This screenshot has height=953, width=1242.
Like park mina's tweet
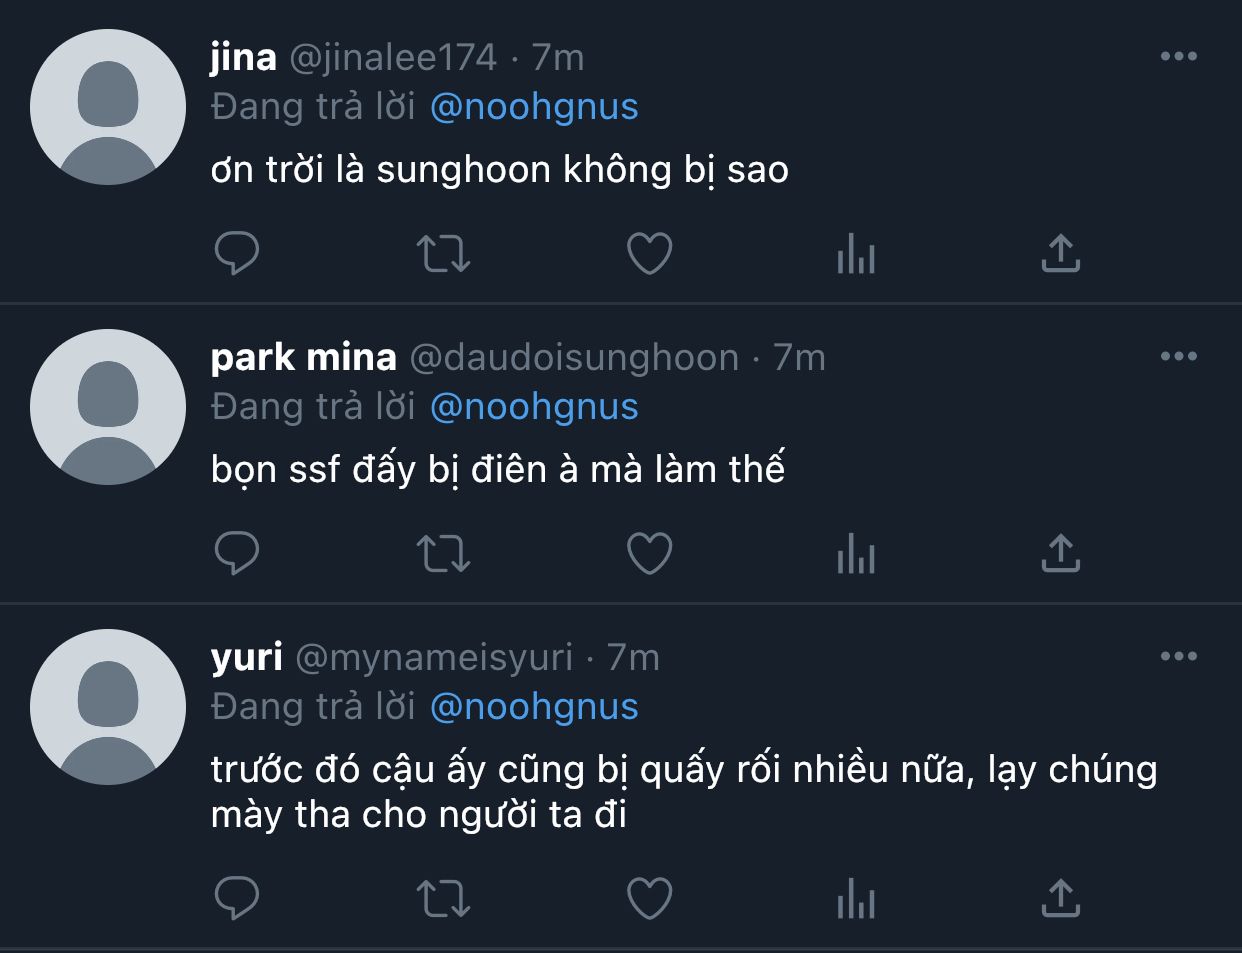(649, 553)
